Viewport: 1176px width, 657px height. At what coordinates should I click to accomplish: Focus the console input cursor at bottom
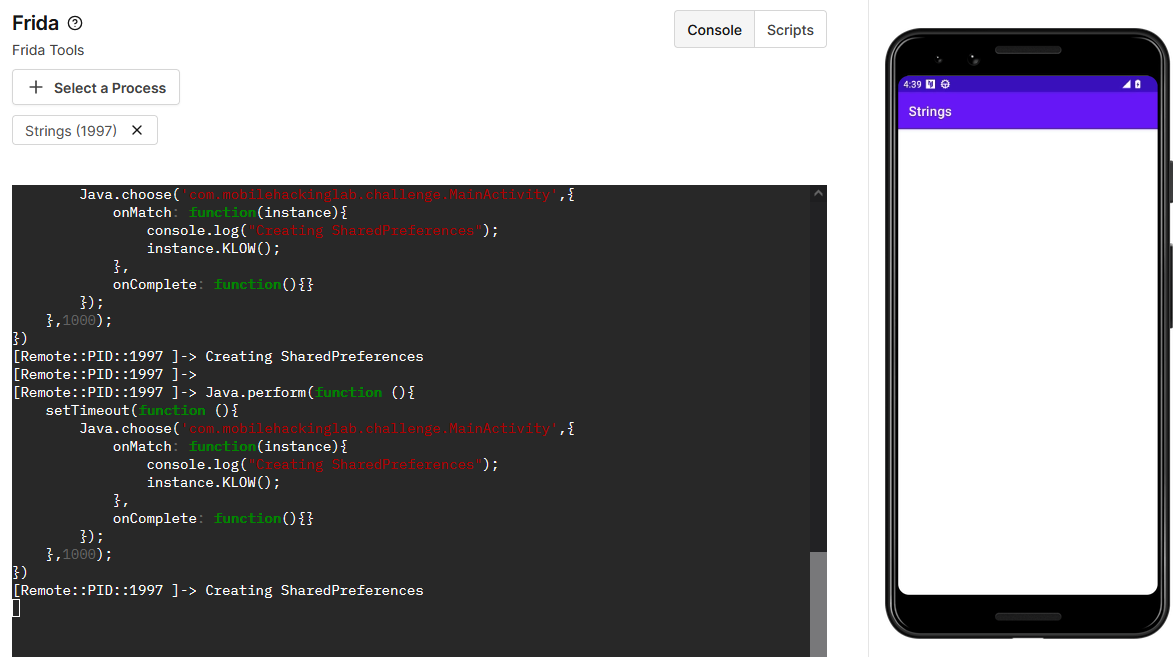click(x=17, y=608)
